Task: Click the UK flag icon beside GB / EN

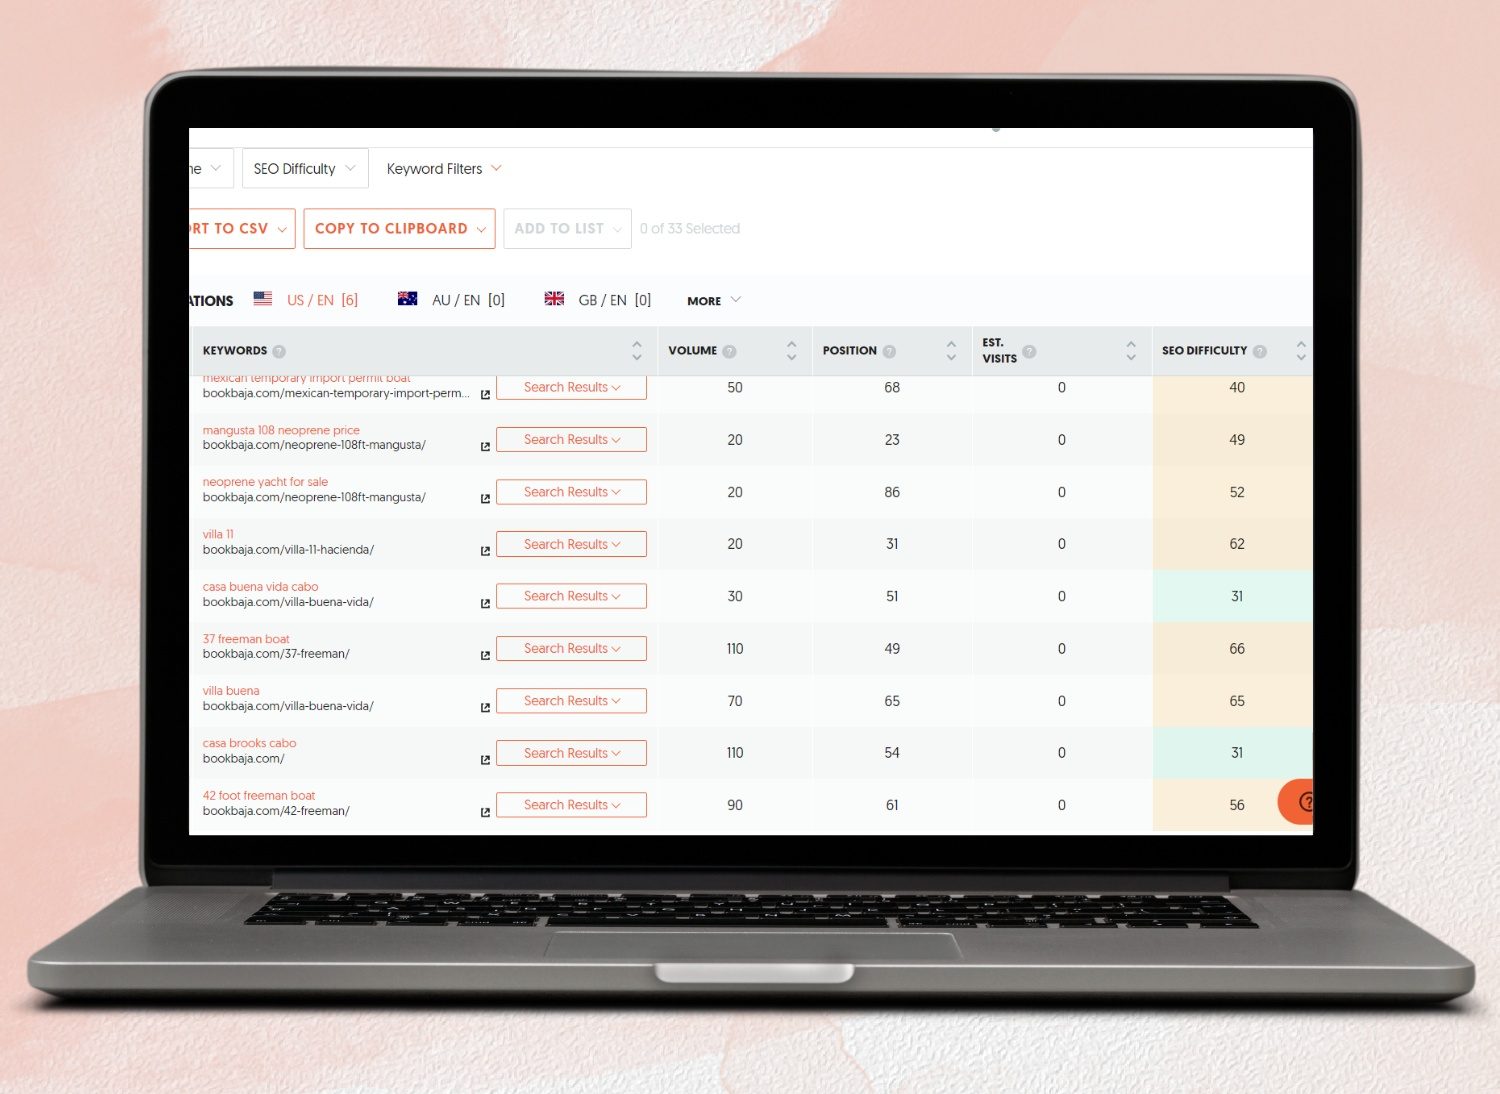Action: 554,298
